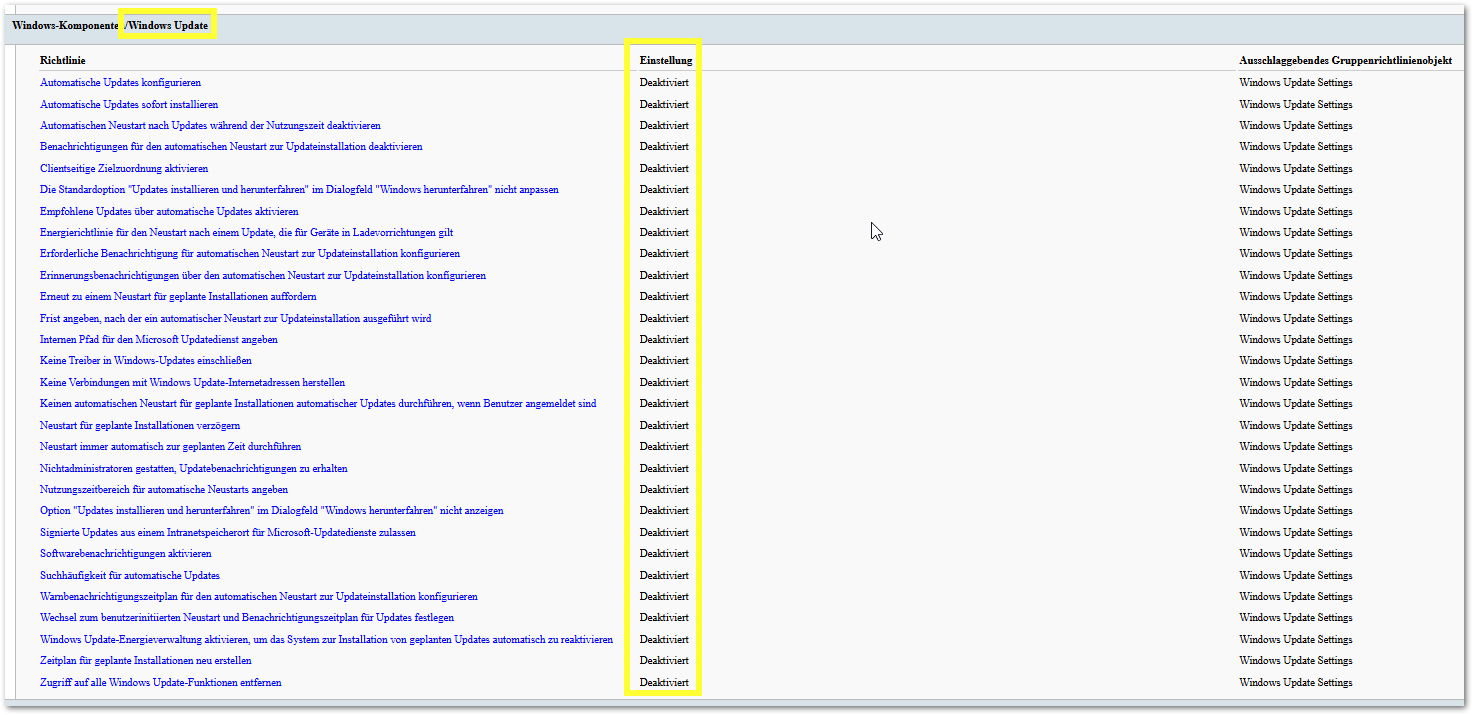This screenshot has height=715, width=1473.
Task: Click 'Erforderliche Benachrichtigung für automatischen Neustart' link
Action: [x=250, y=254]
